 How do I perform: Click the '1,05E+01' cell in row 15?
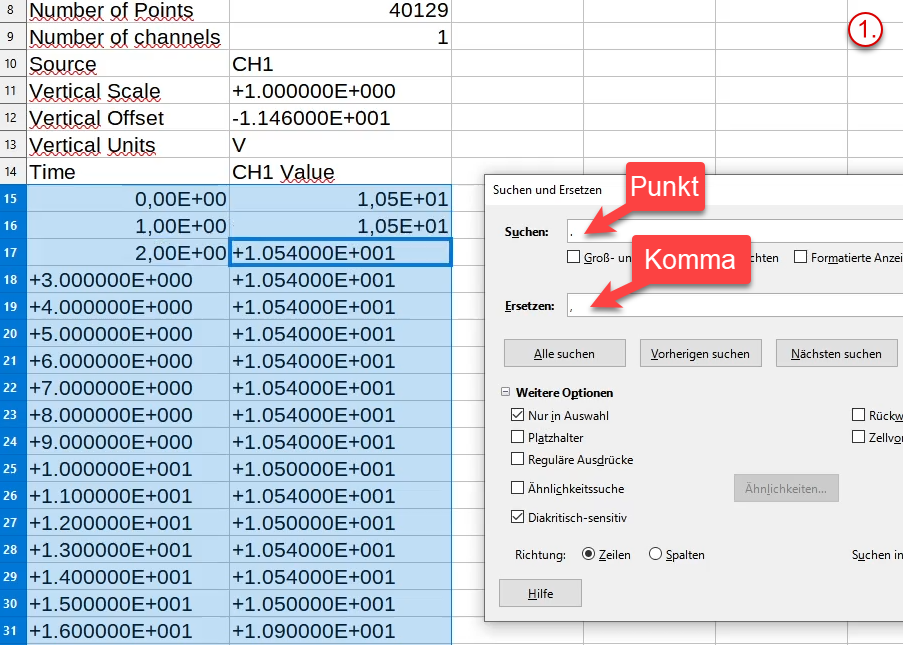pos(340,199)
